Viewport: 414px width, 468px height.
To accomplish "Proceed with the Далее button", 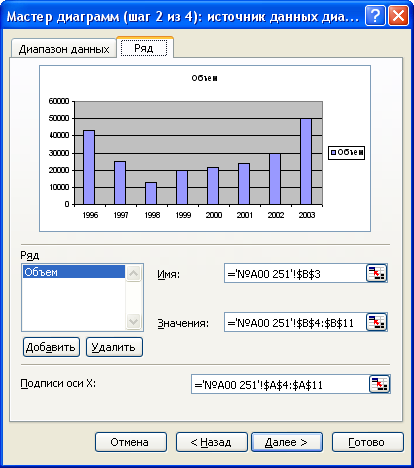I will pyautogui.click(x=287, y=442).
